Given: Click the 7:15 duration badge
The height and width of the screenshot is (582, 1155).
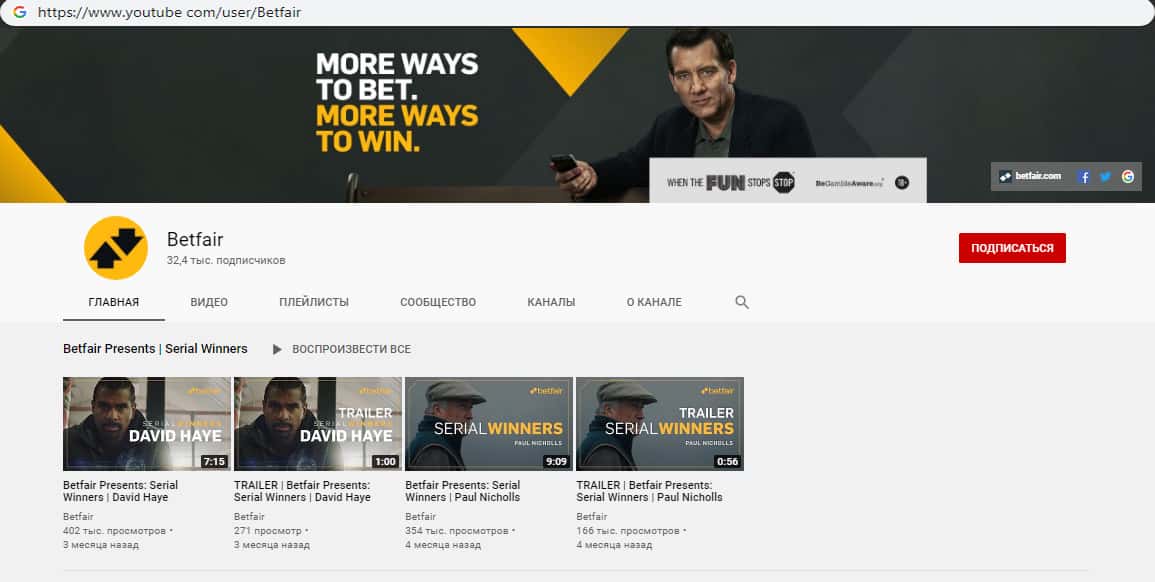Looking at the screenshot, I should [x=214, y=462].
